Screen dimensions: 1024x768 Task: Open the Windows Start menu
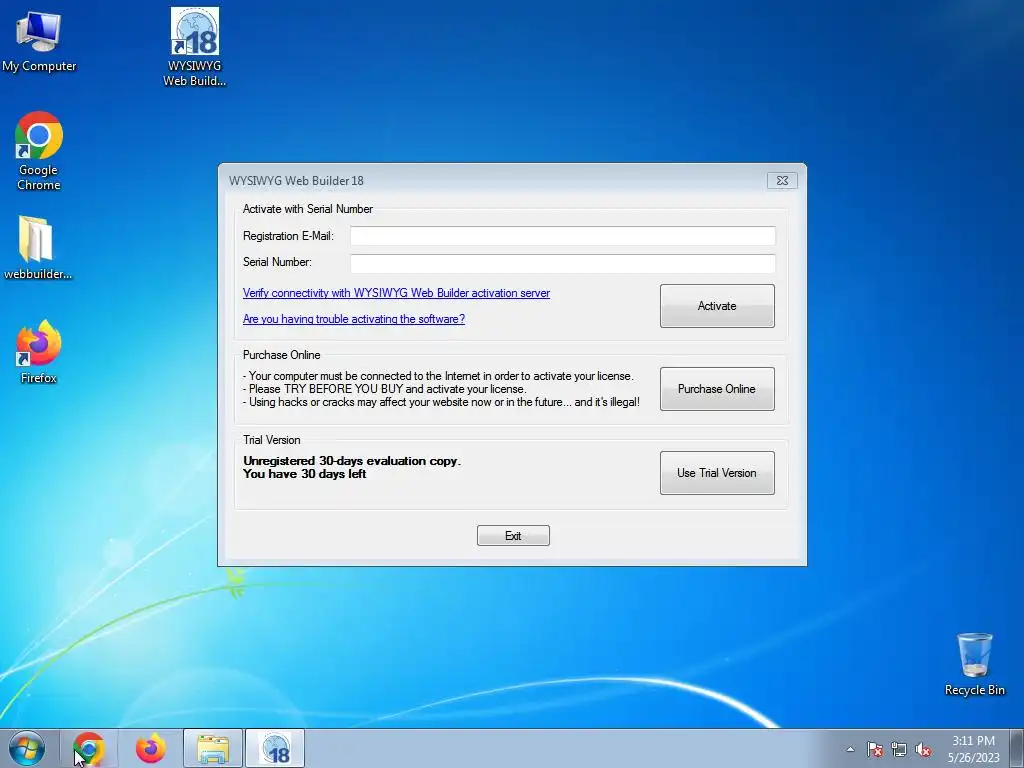coord(27,748)
